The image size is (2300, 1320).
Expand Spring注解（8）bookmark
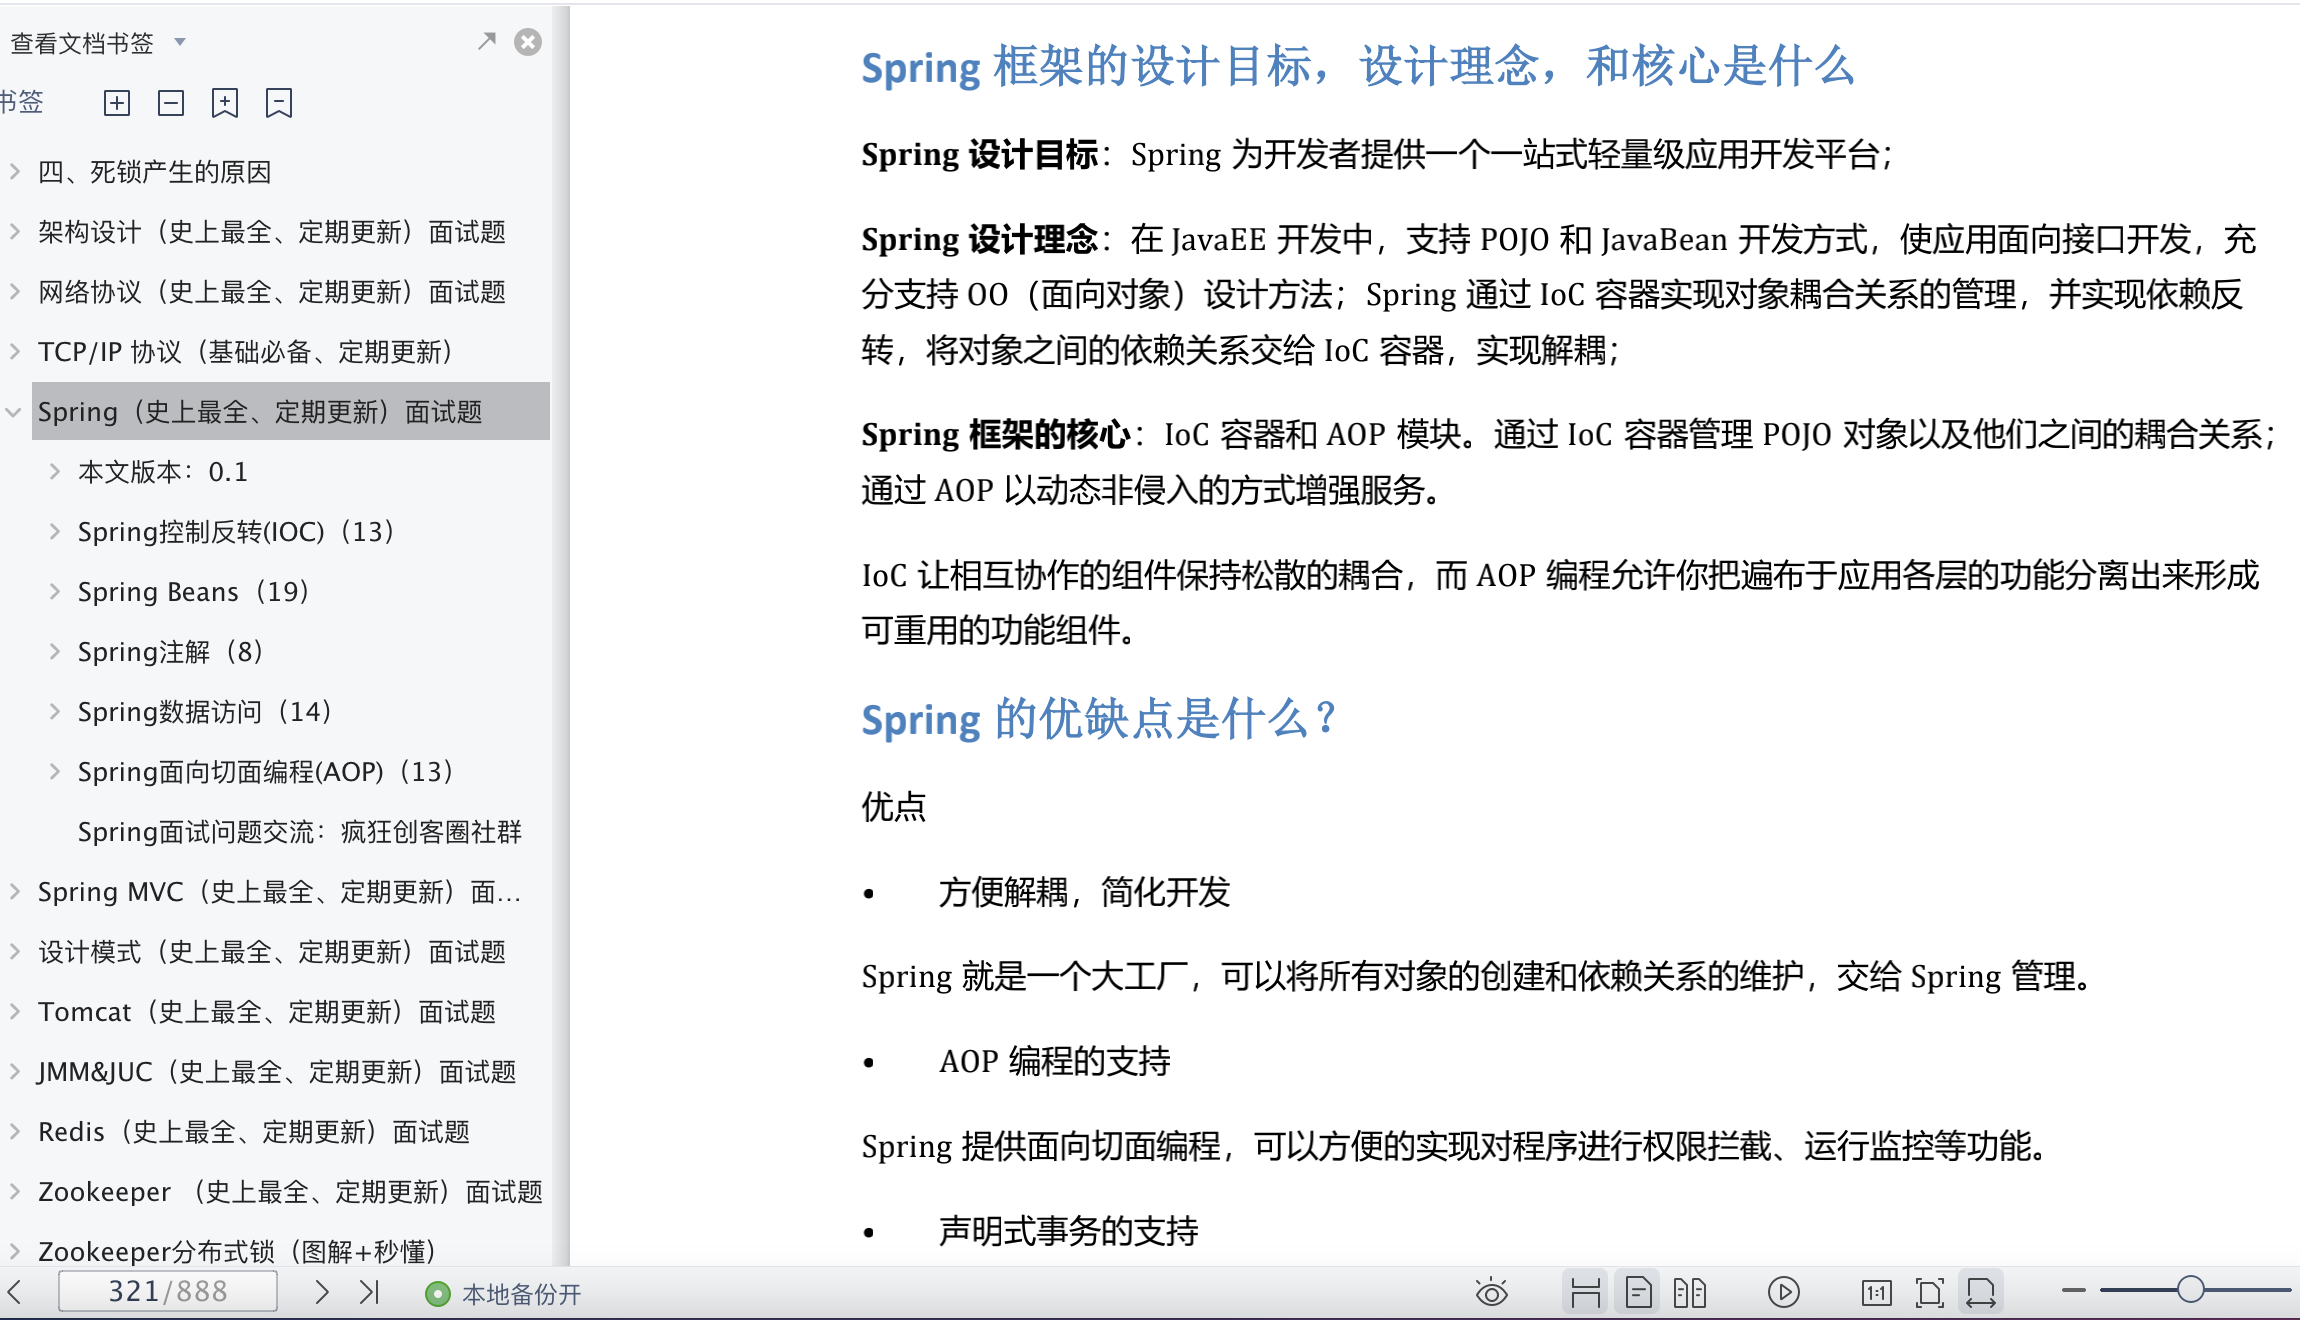55,651
